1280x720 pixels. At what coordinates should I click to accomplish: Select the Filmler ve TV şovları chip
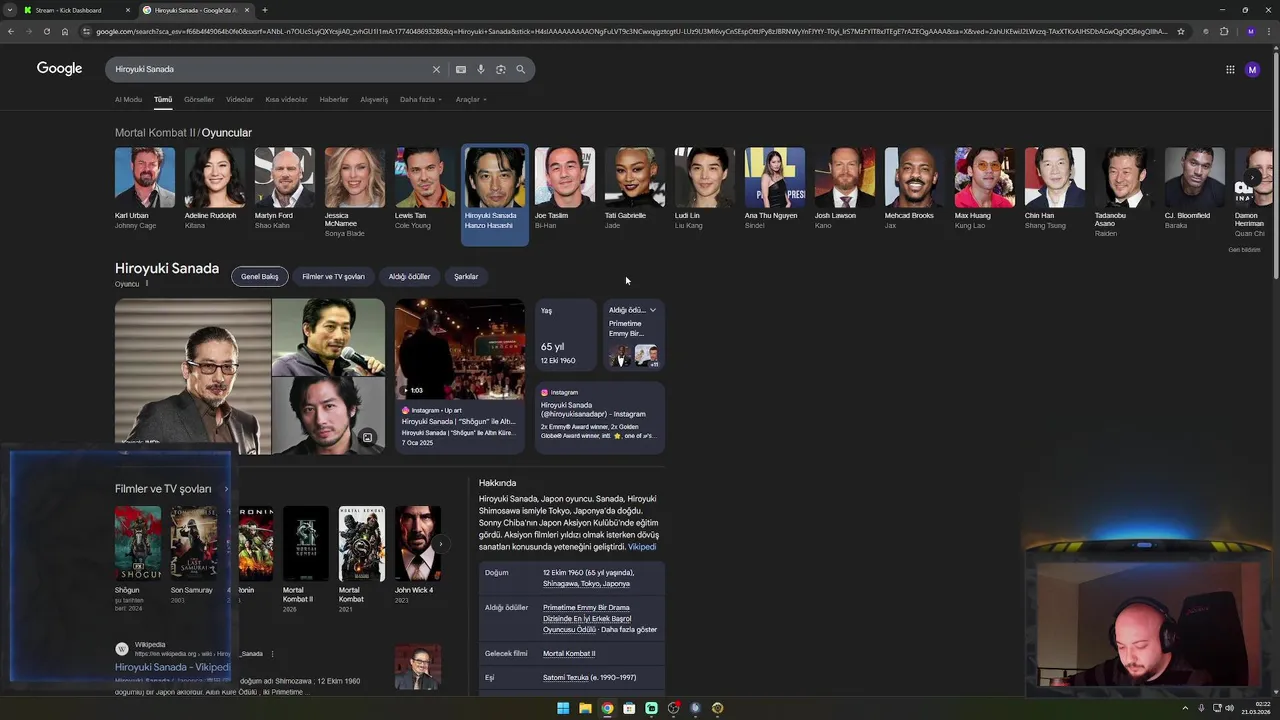tap(333, 276)
